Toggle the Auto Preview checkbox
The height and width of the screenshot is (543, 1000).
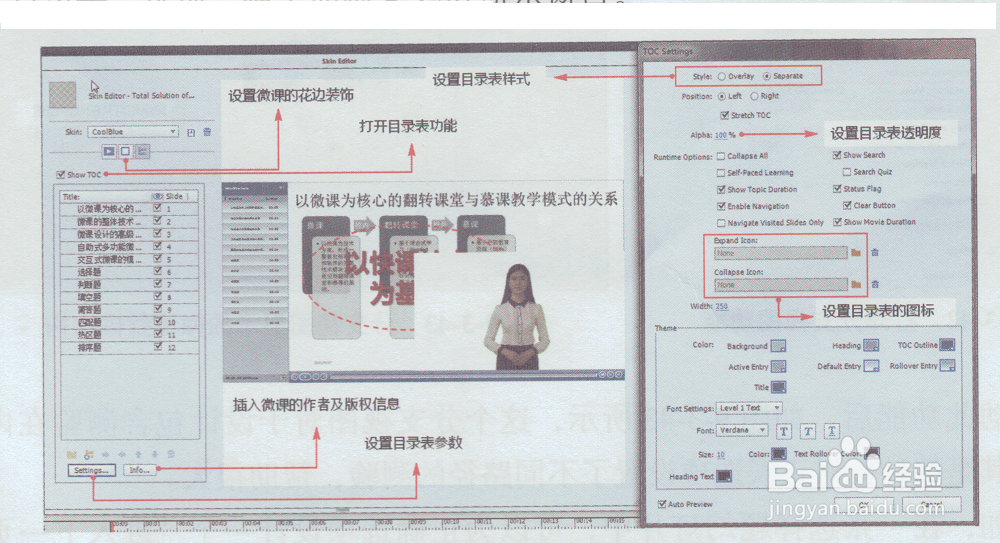tap(661, 504)
